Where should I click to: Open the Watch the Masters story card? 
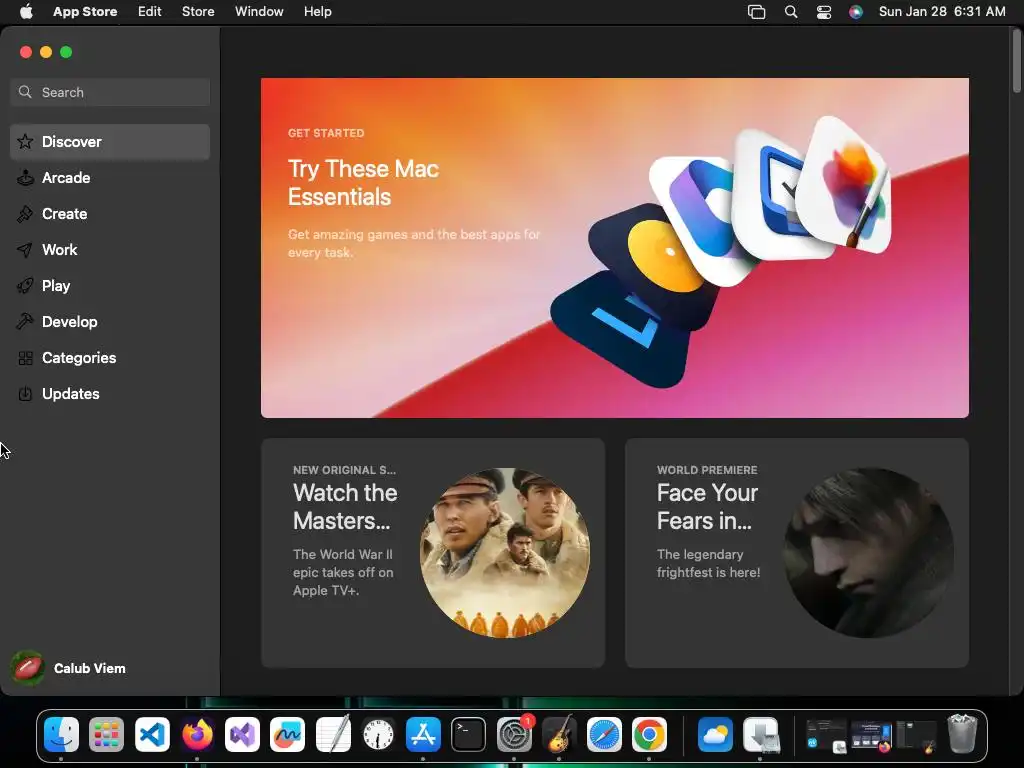coord(433,552)
